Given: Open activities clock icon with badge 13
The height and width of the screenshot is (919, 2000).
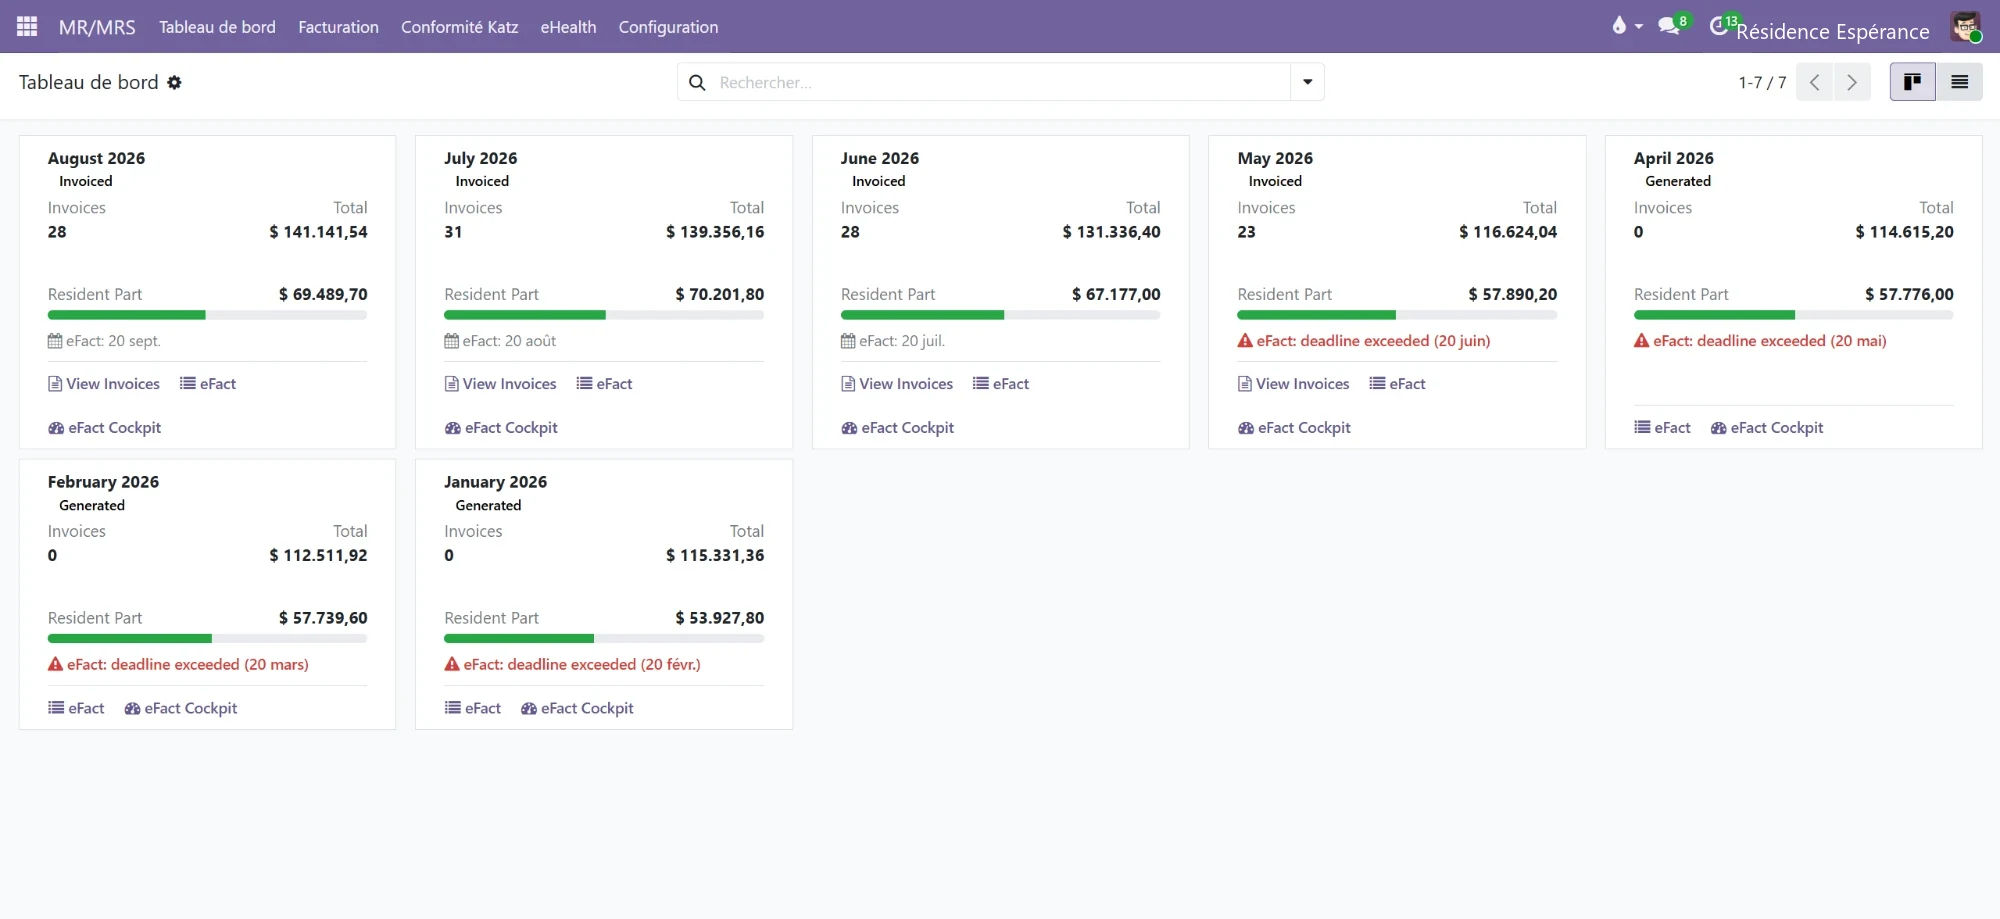Looking at the screenshot, I should (x=1718, y=26).
